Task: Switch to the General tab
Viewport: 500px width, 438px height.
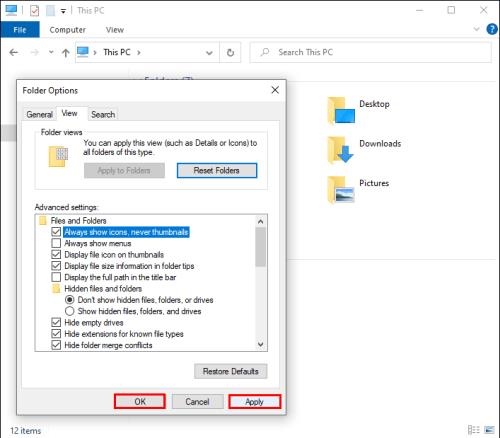Action: tap(39, 114)
